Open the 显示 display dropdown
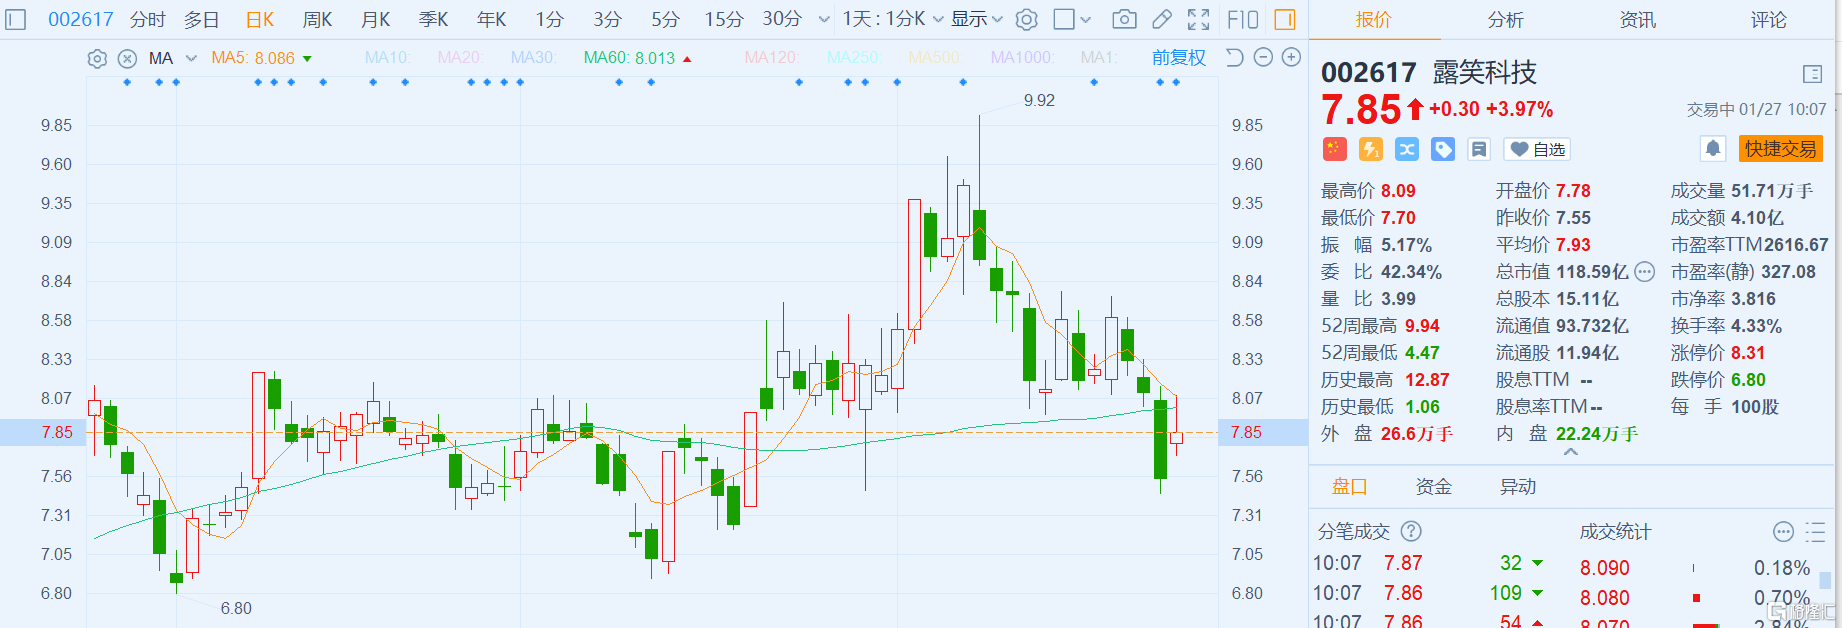Screen dimensions: 1842x628 click(x=977, y=19)
